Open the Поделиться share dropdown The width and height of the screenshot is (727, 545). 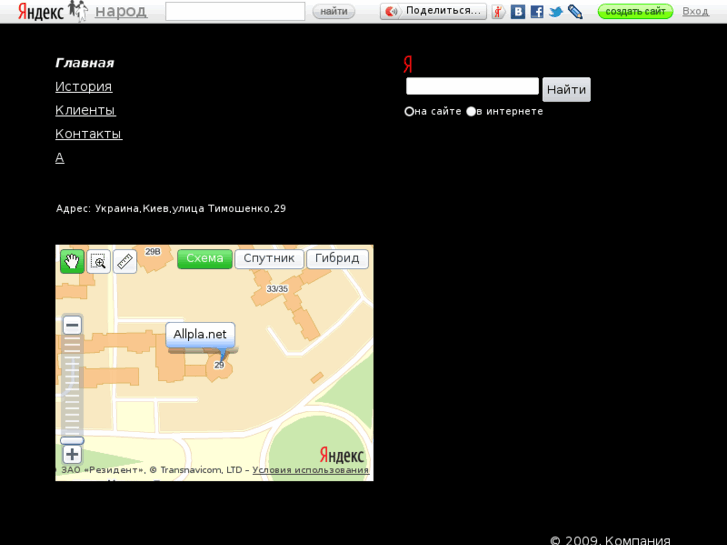click(x=433, y=11)
